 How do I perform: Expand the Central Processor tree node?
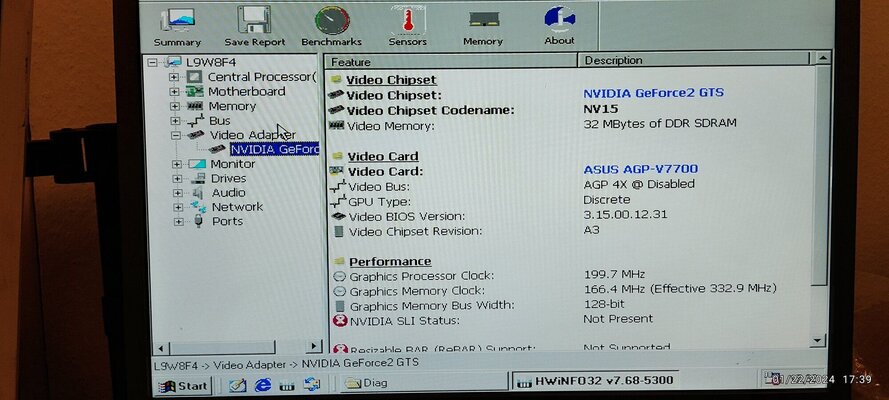pyautogui.click(x=176, y=77)
